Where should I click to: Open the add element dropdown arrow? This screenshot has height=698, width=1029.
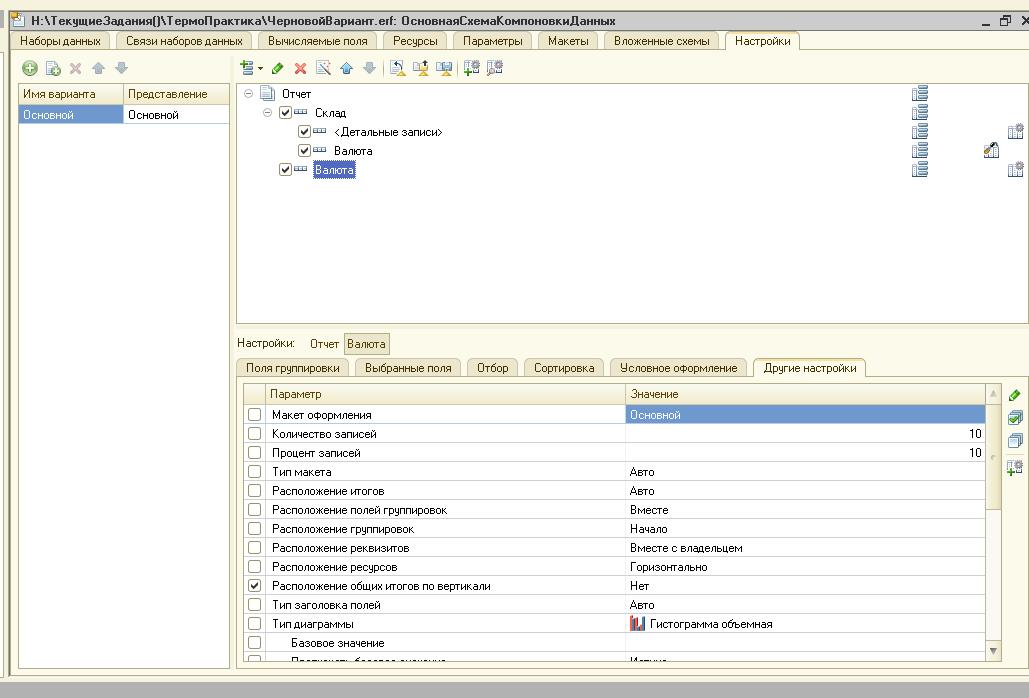tap(261, 68)
